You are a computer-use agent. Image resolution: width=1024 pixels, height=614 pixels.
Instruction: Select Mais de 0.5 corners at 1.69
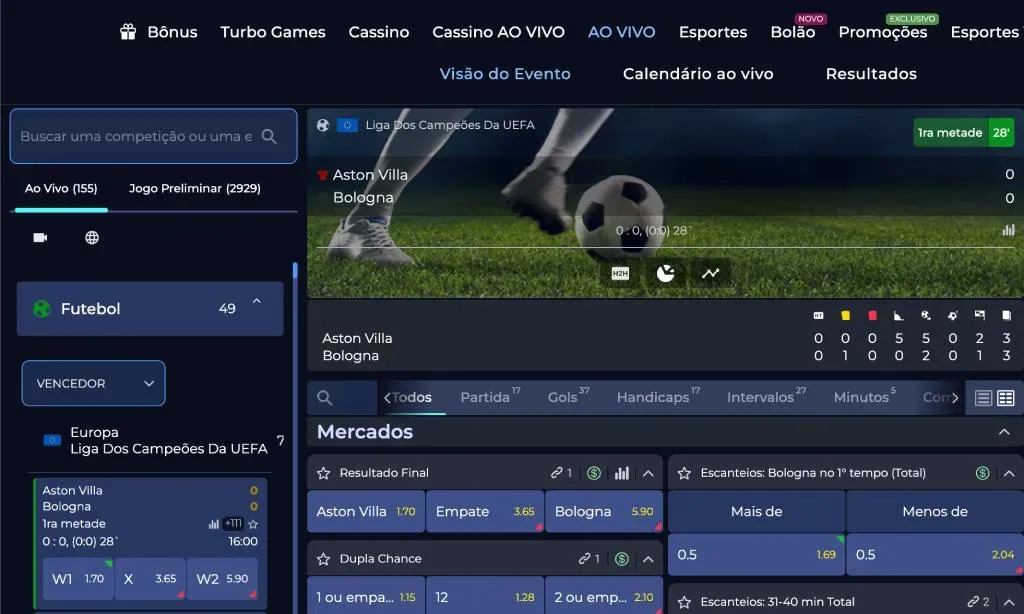[756, 555]
